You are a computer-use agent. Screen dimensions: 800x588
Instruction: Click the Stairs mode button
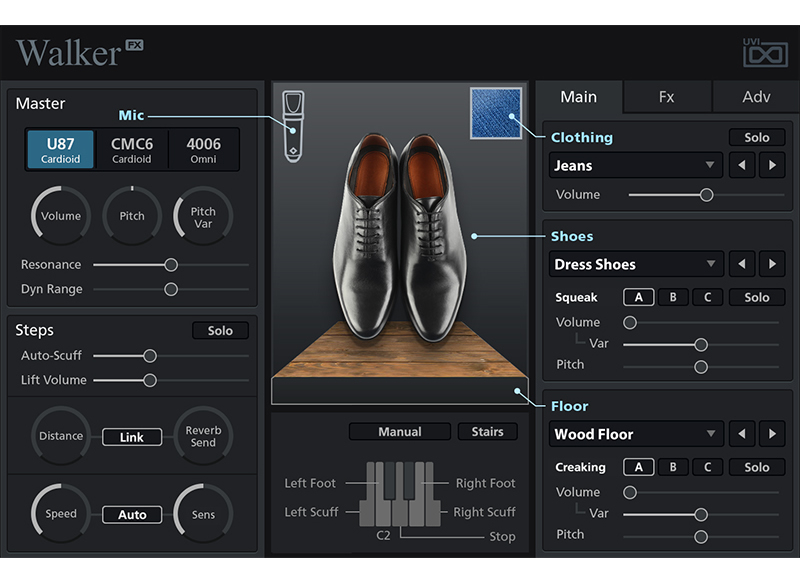tap(487, 431)
